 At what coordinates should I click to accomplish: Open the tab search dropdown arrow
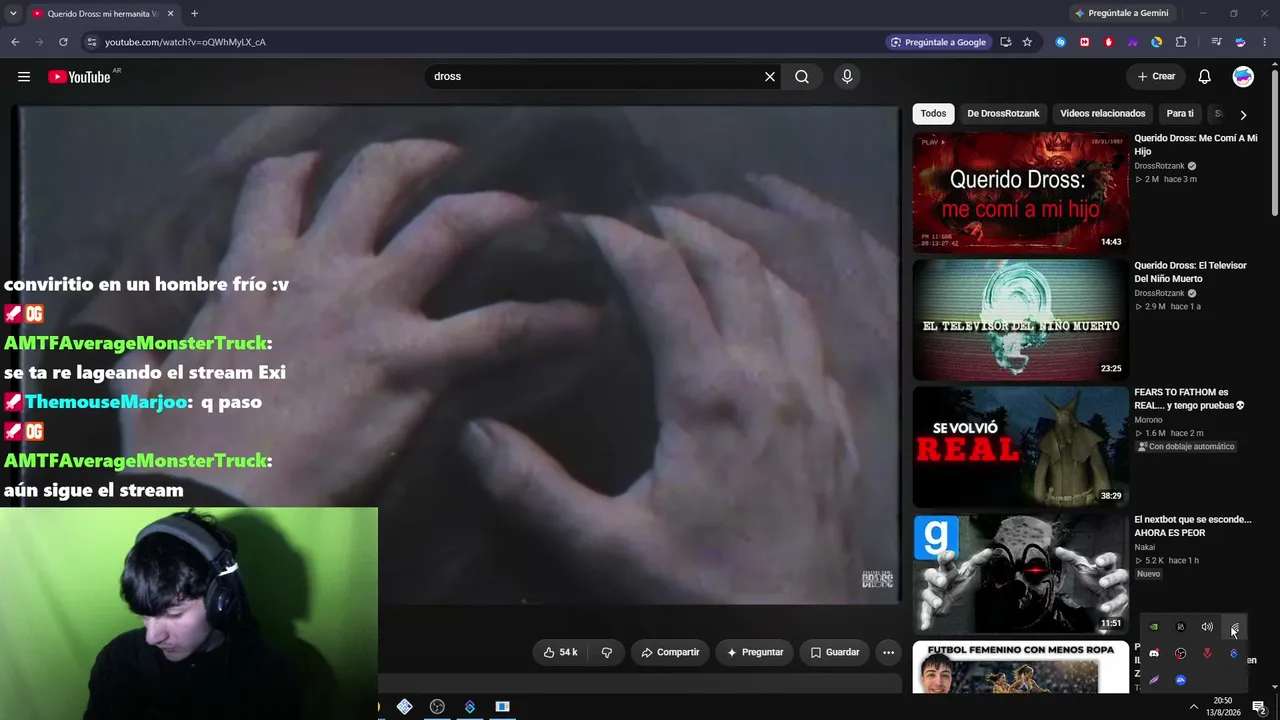point(13,14)
